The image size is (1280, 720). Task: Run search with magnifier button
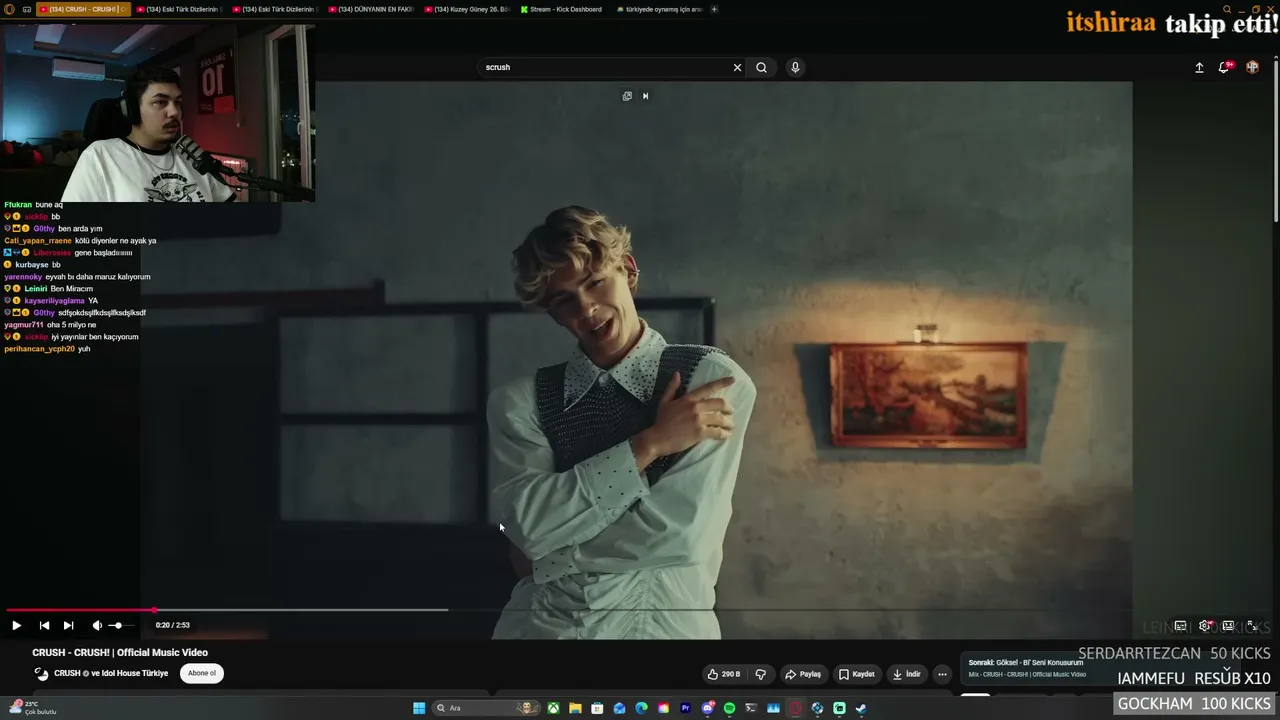762,67
